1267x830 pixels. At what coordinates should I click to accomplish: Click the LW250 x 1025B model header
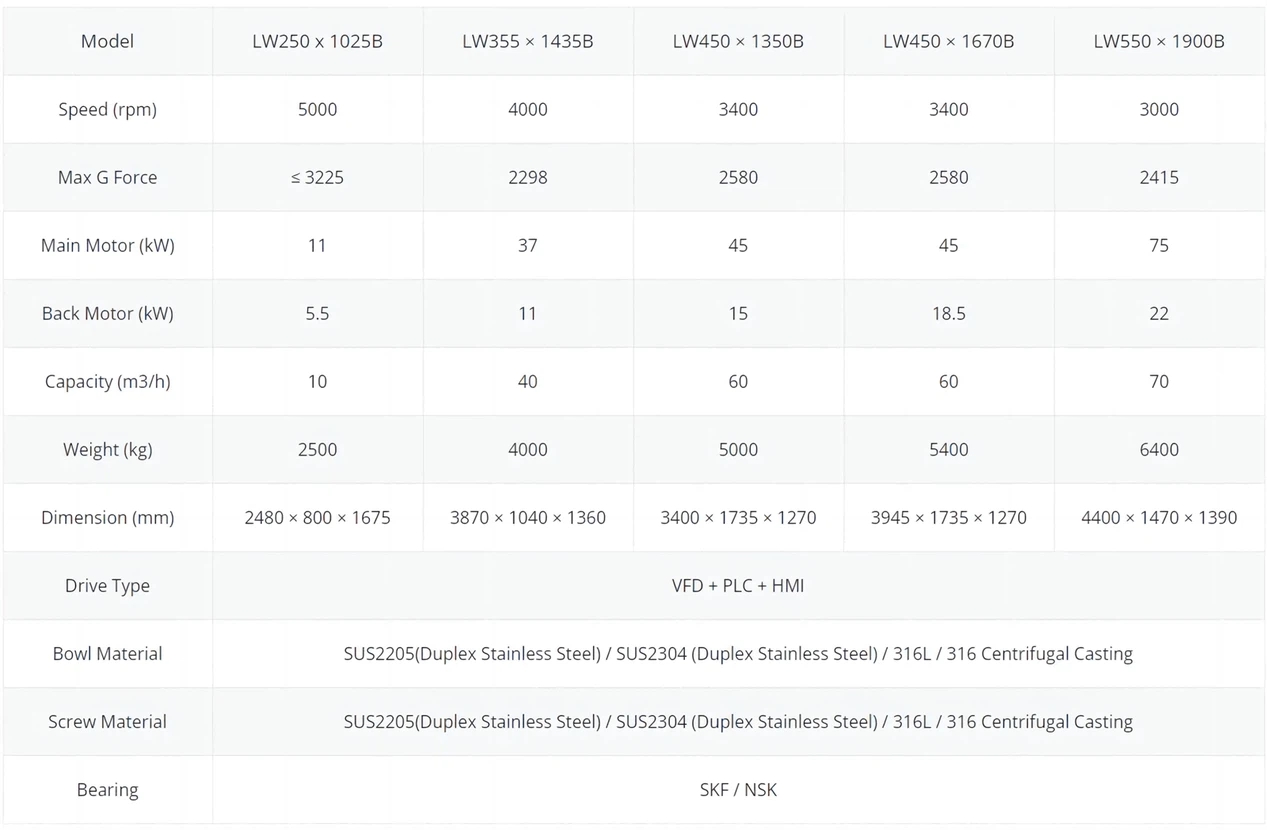tap(317, 41)
